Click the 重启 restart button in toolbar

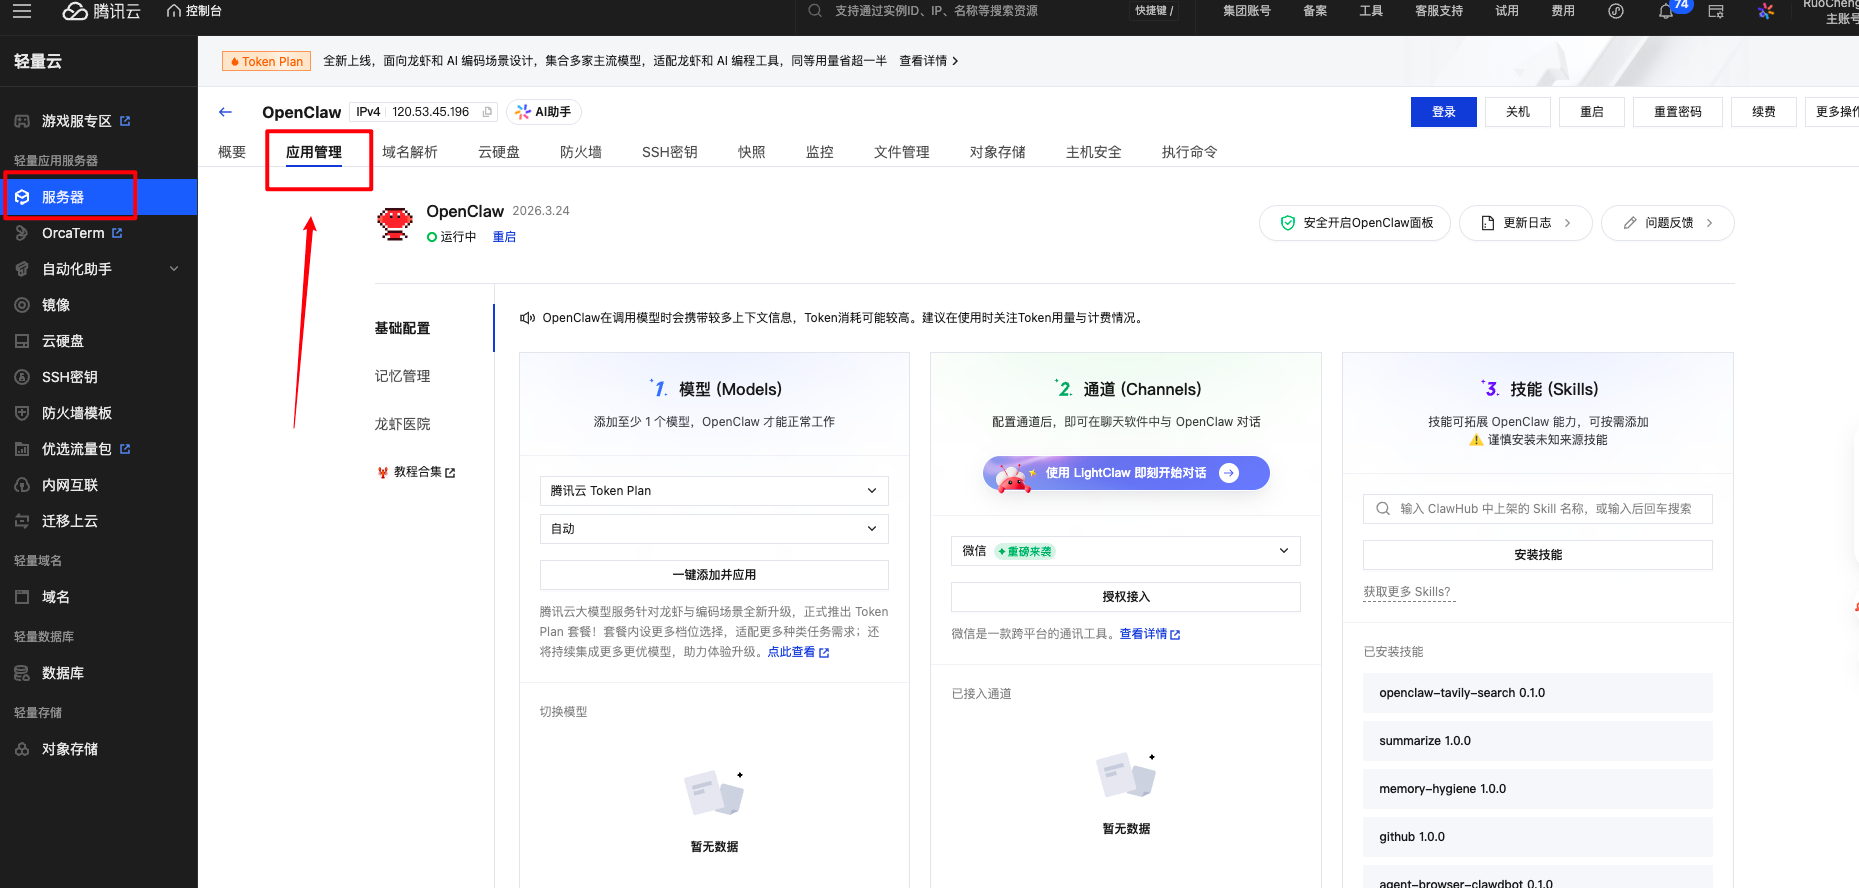1592,112
